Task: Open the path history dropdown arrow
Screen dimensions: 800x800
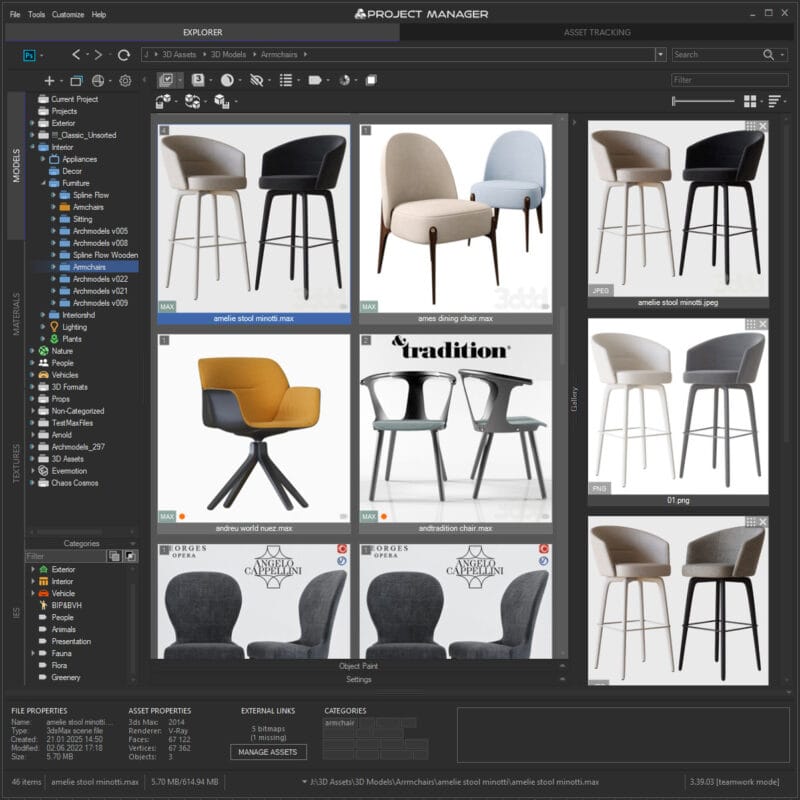Action: (660, 55)
